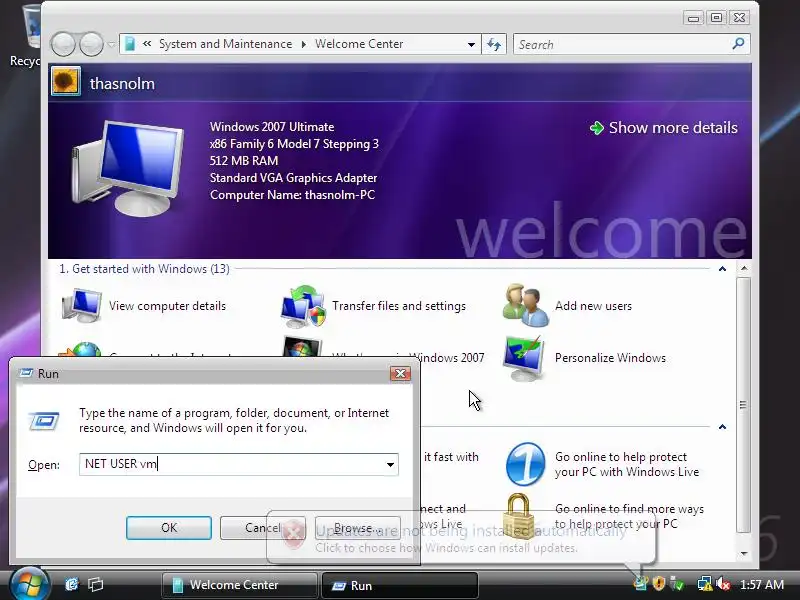Click the large computer image in banner

(x=128, y=168)
